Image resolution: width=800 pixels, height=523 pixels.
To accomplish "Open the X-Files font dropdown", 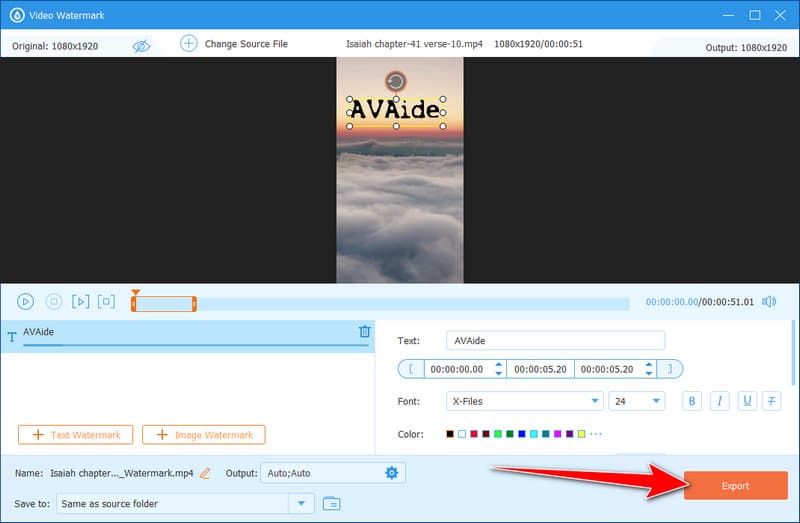I will coord(524,401).
